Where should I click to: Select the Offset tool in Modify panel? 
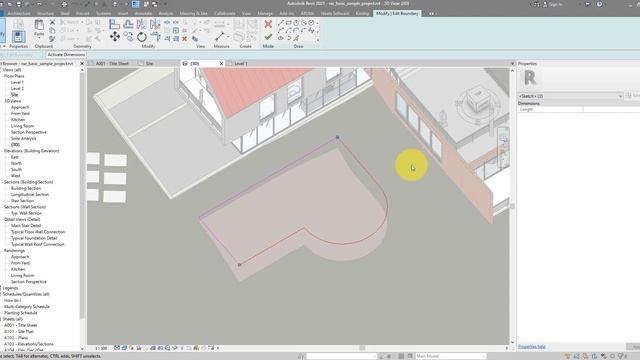(x=128, y=24)
